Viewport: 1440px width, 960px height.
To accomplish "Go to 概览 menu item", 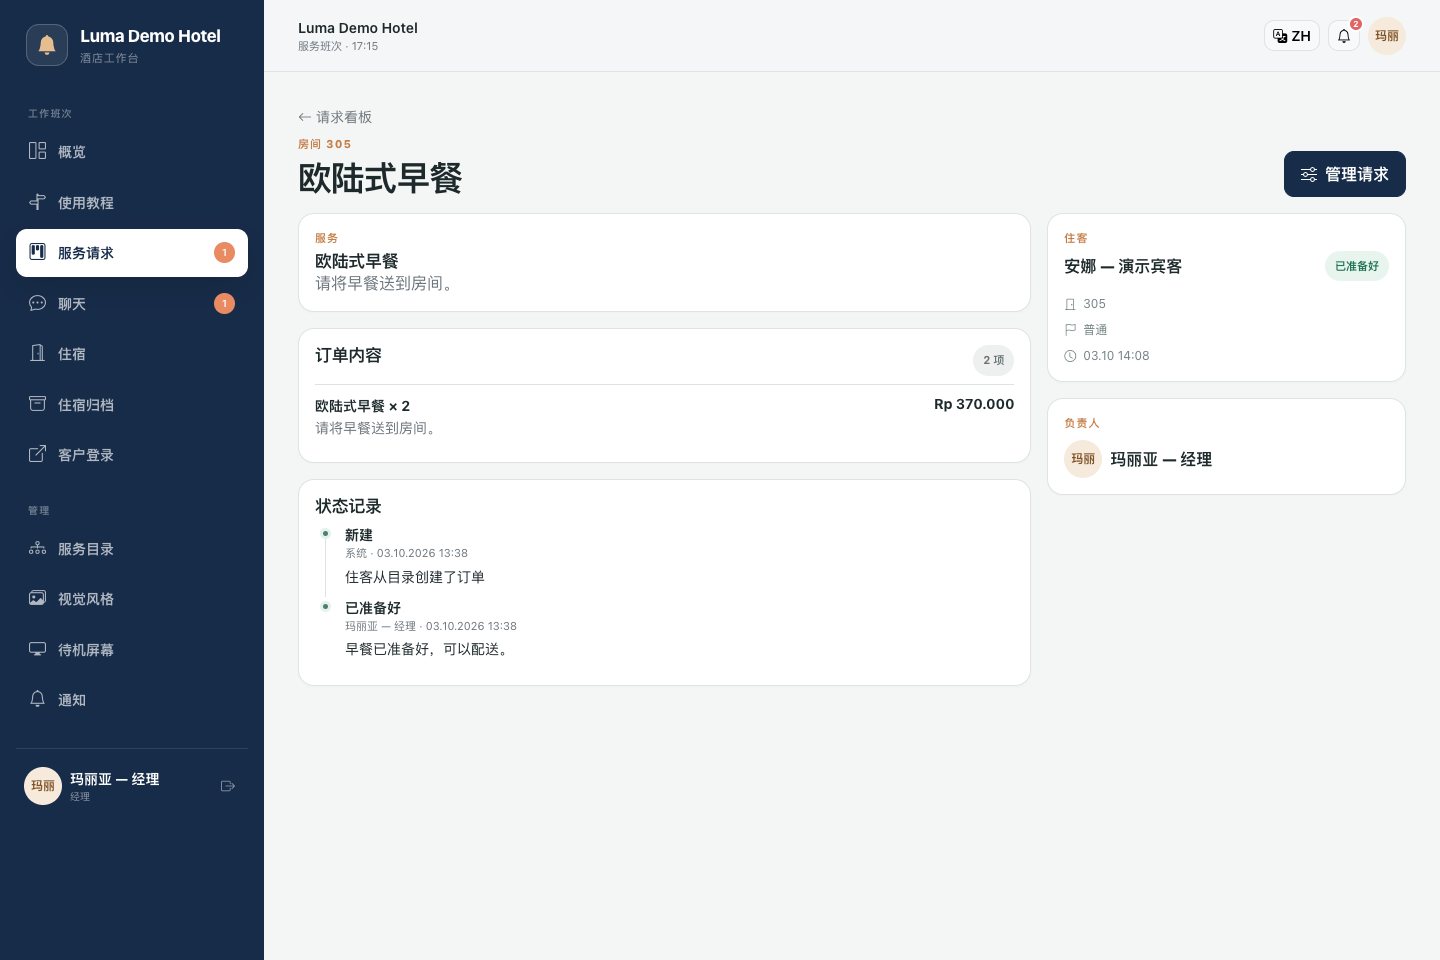I will 132,152.
